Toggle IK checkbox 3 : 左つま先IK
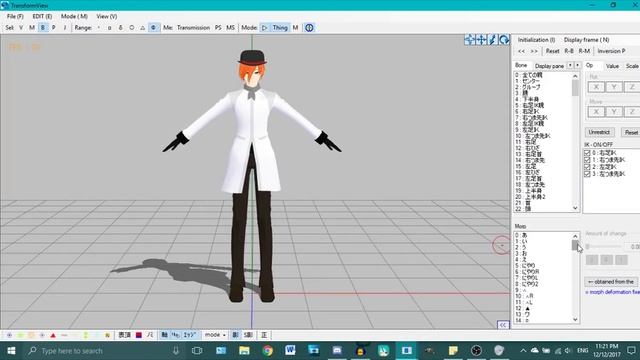Image resolution: width=640 pixels, height=360 pixels. 587,174
